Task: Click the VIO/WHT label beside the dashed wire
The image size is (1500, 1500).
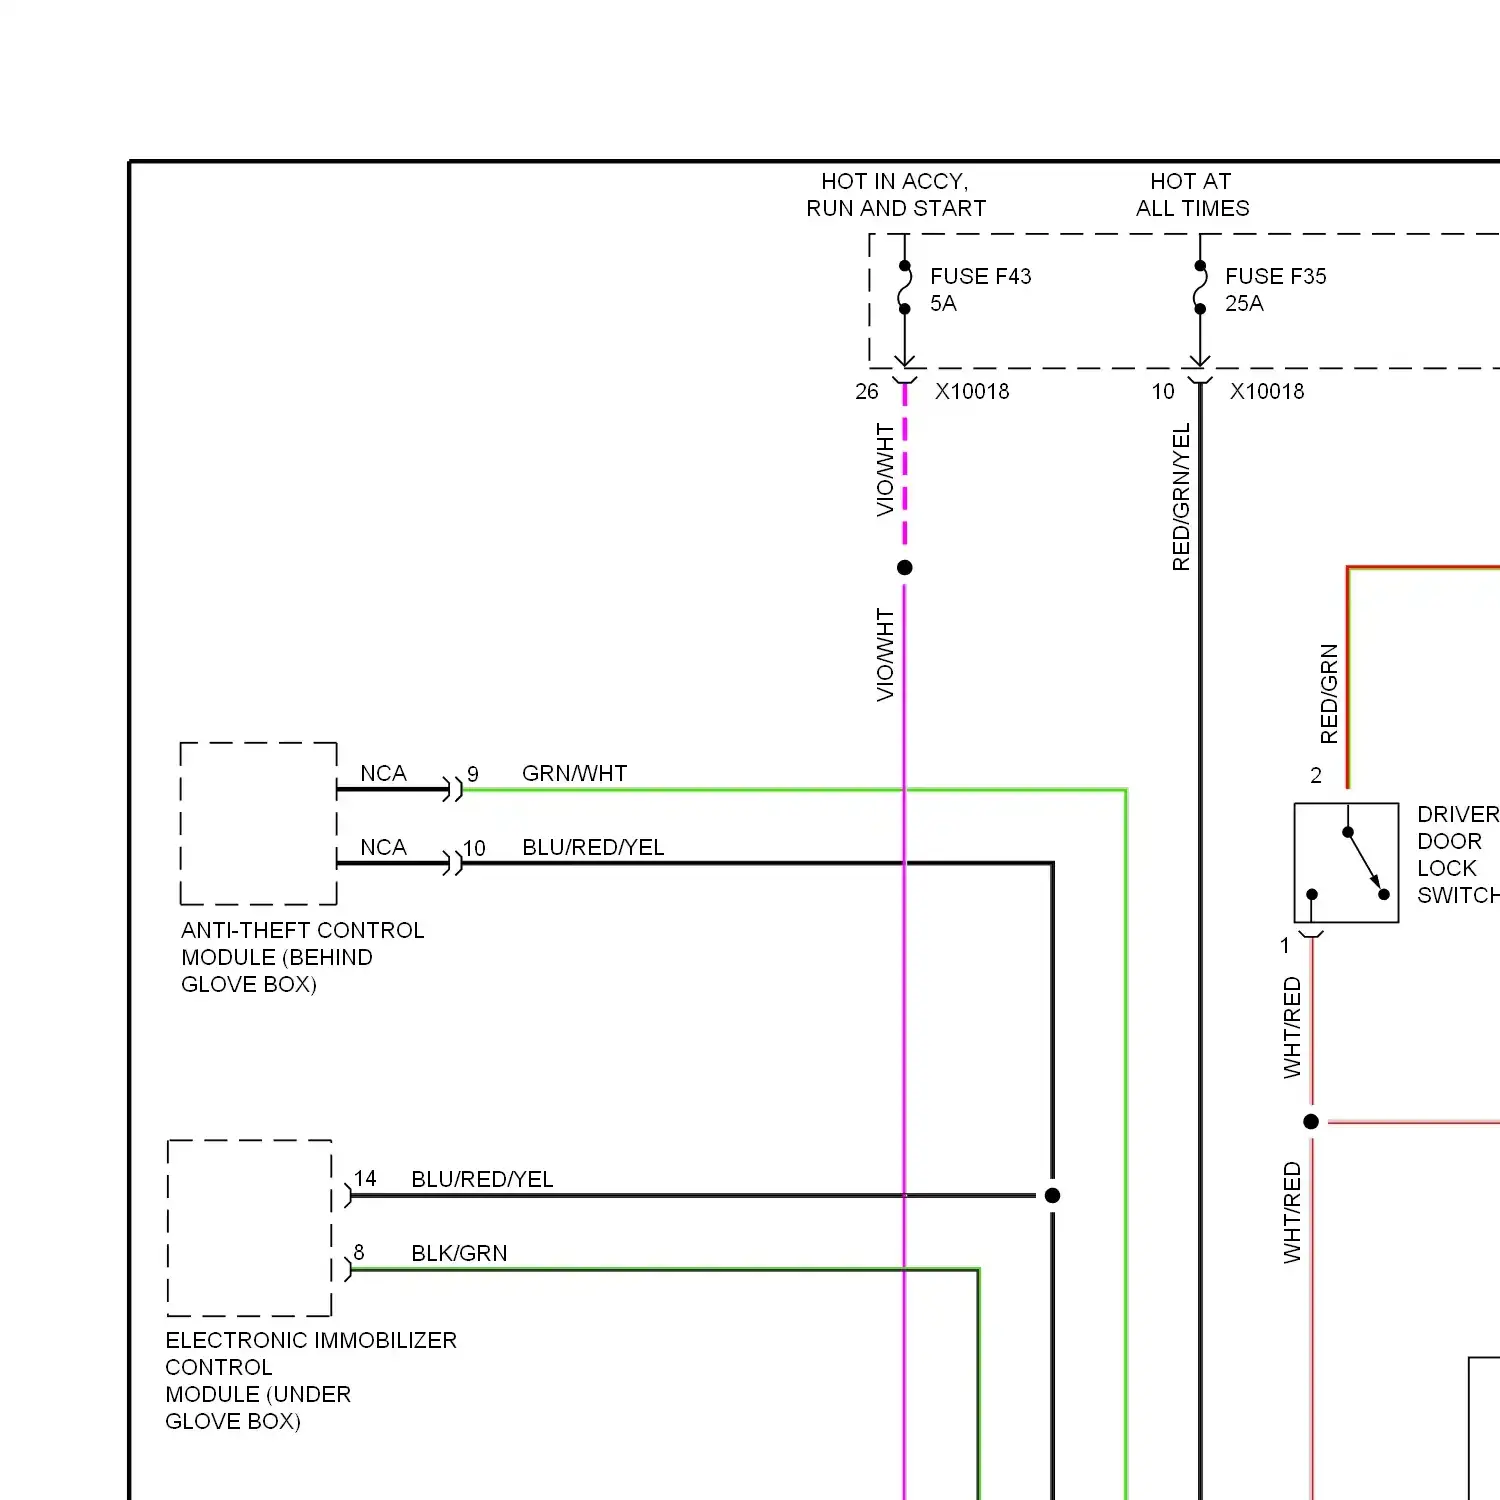Action: 885,470
